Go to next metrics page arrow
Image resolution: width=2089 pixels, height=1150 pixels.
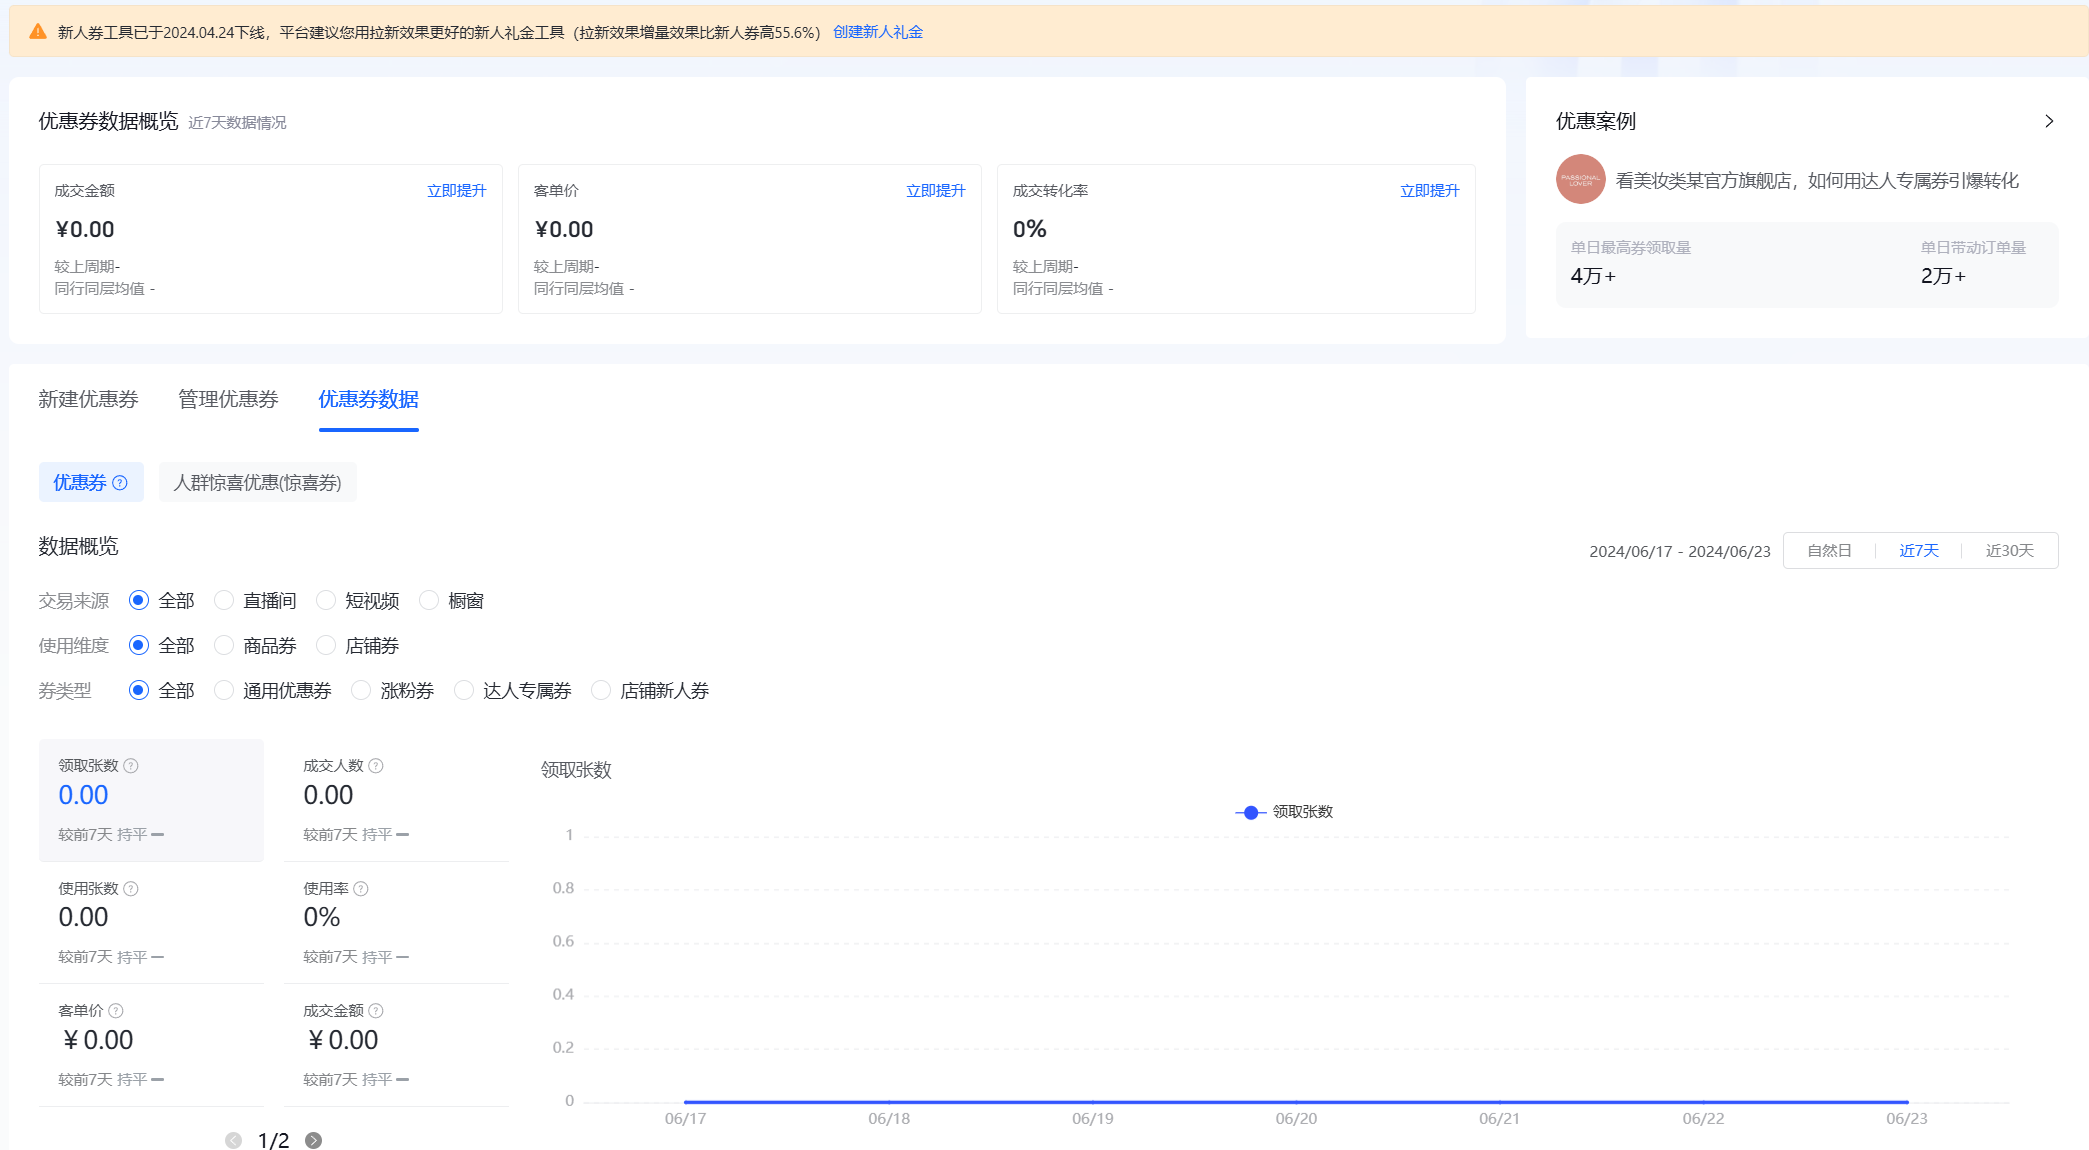(x=313, y=1140)
